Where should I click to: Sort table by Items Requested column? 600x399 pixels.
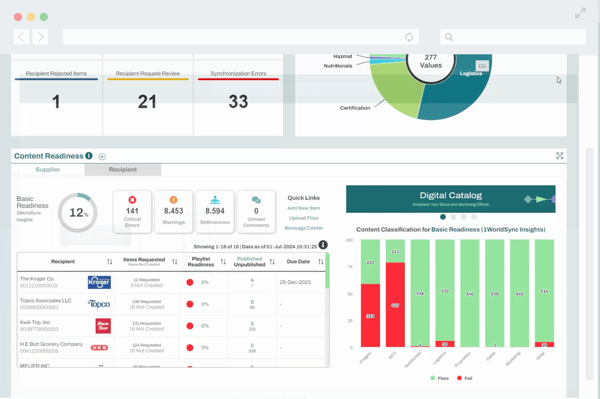pos(174,262)
